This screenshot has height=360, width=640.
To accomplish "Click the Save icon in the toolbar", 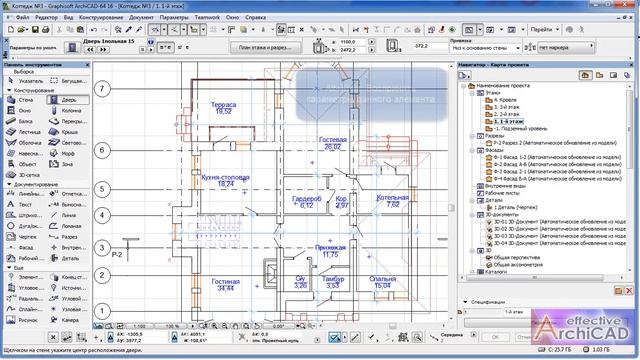I will (36, 30).
